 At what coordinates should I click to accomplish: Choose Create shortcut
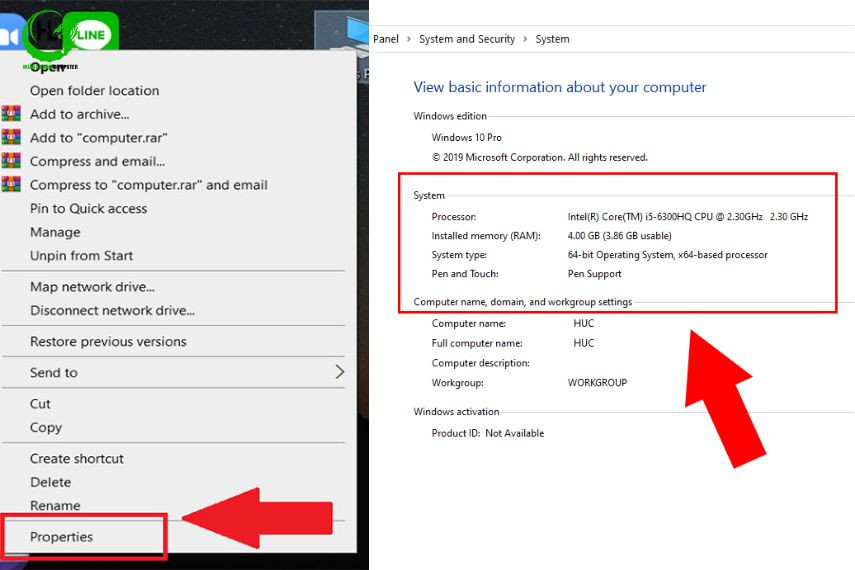(x=77, y=459)
